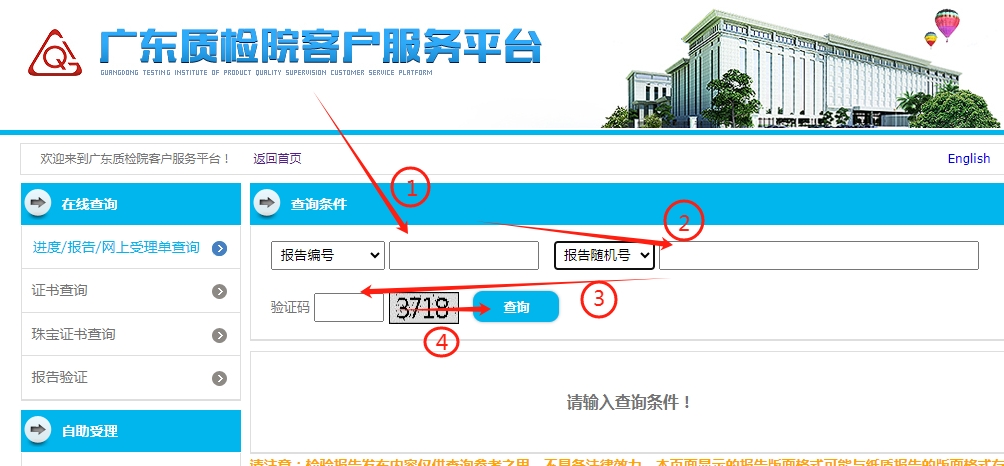
Task: Follow the 返回首页 link
Action: coord(277,159)
